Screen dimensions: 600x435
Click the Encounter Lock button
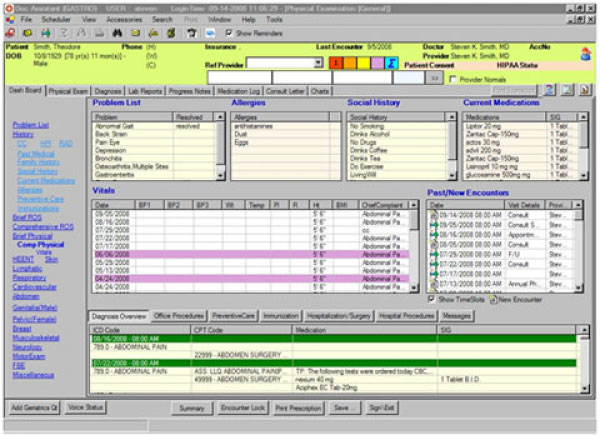(243, 408)
